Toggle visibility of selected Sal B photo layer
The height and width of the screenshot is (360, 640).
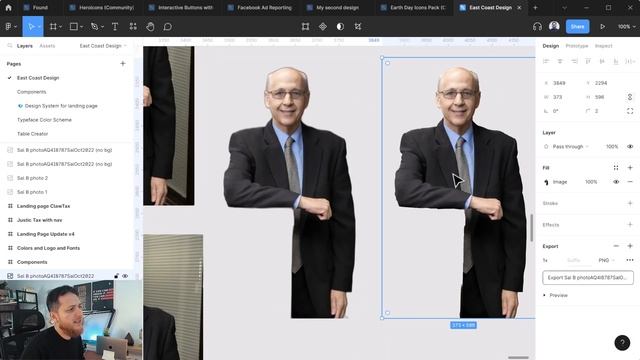pos(125,276)
